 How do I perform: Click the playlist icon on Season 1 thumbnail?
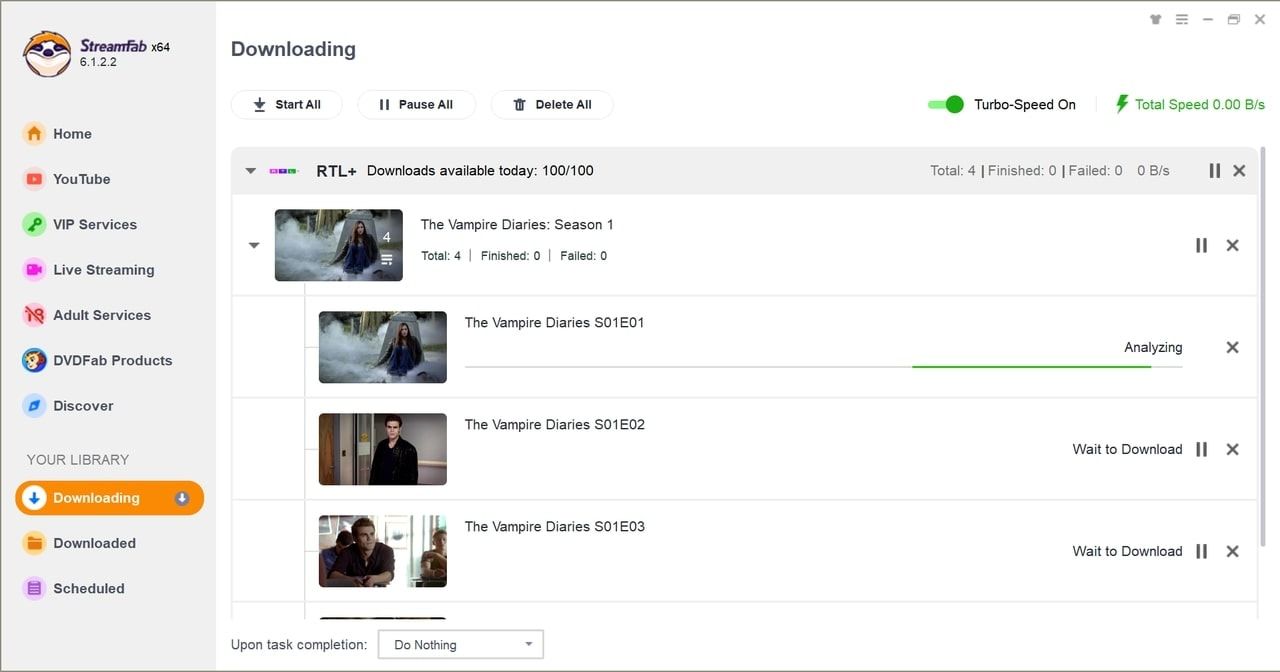387,260
